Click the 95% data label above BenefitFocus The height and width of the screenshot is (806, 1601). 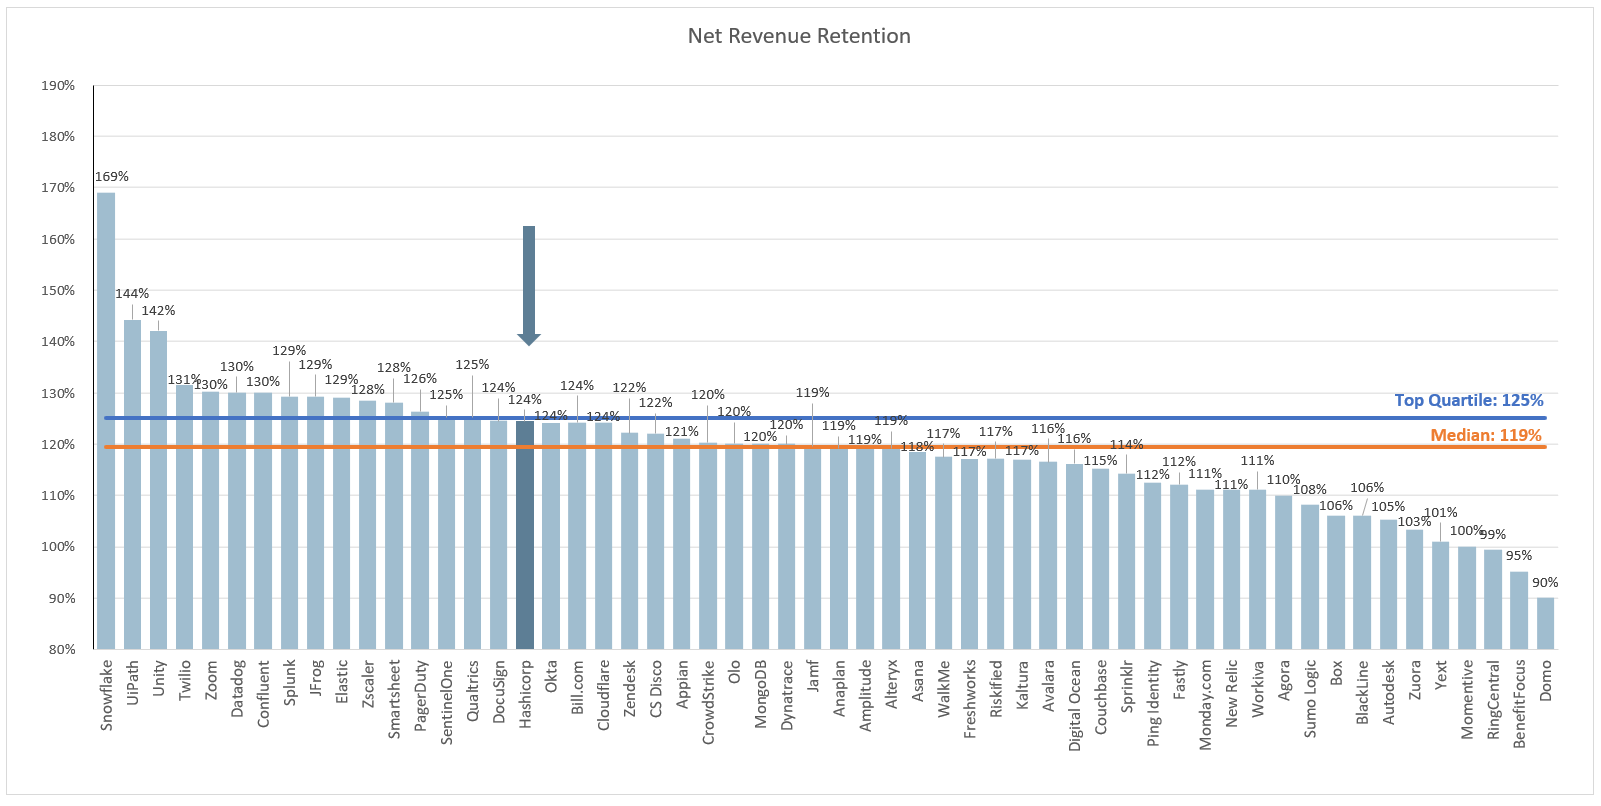(1519, 556)
